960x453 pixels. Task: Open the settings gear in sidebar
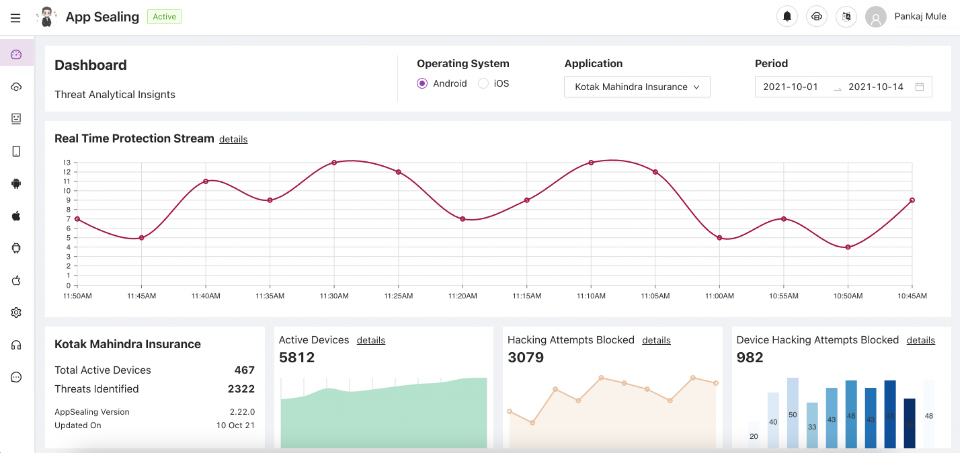pyautogui.click(x=16, y=313)
